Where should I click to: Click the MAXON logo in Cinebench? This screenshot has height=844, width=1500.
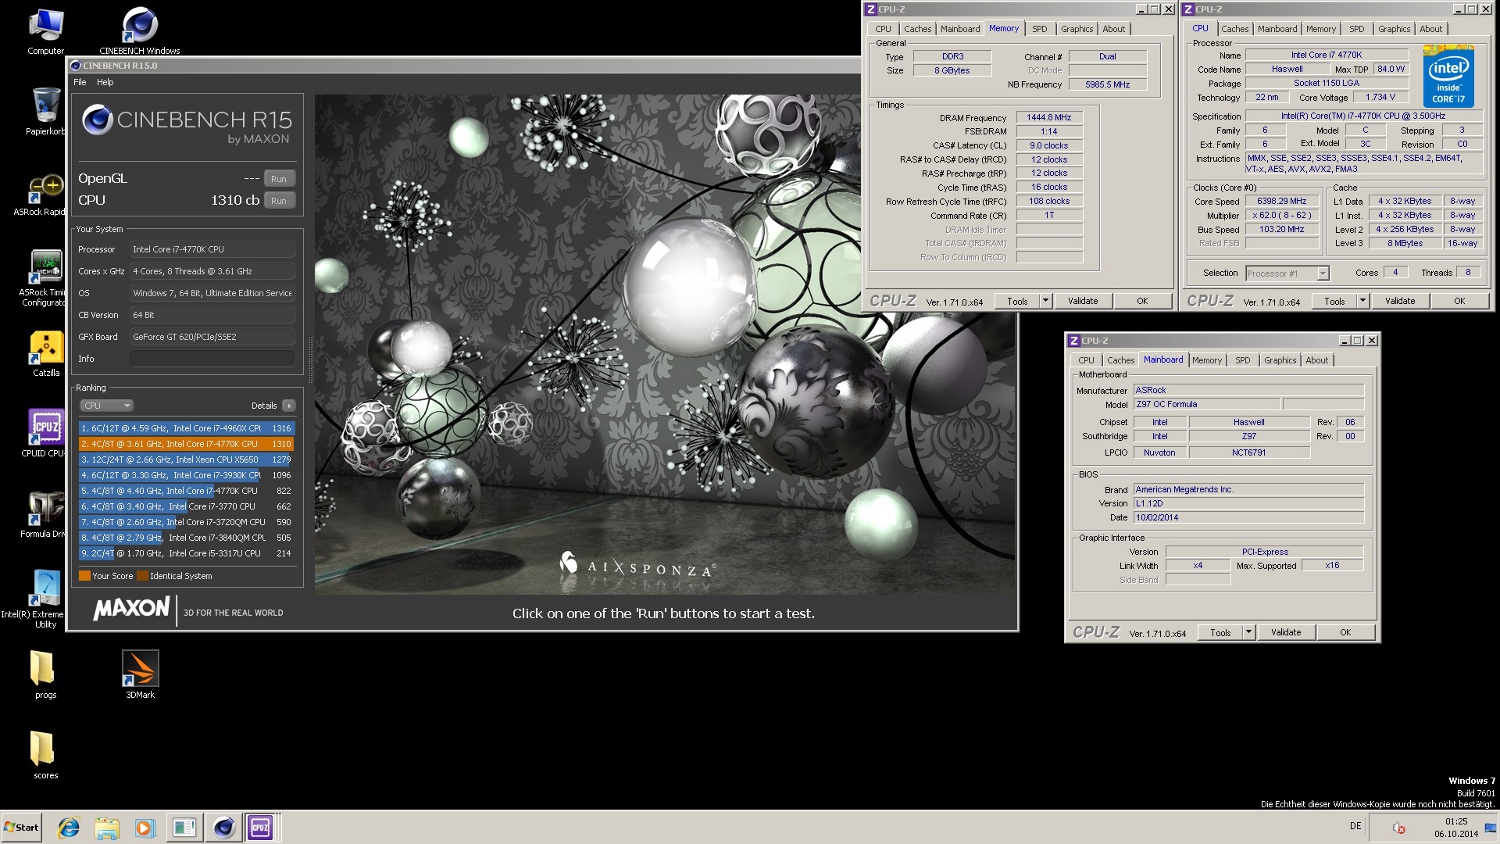[131, 608]
